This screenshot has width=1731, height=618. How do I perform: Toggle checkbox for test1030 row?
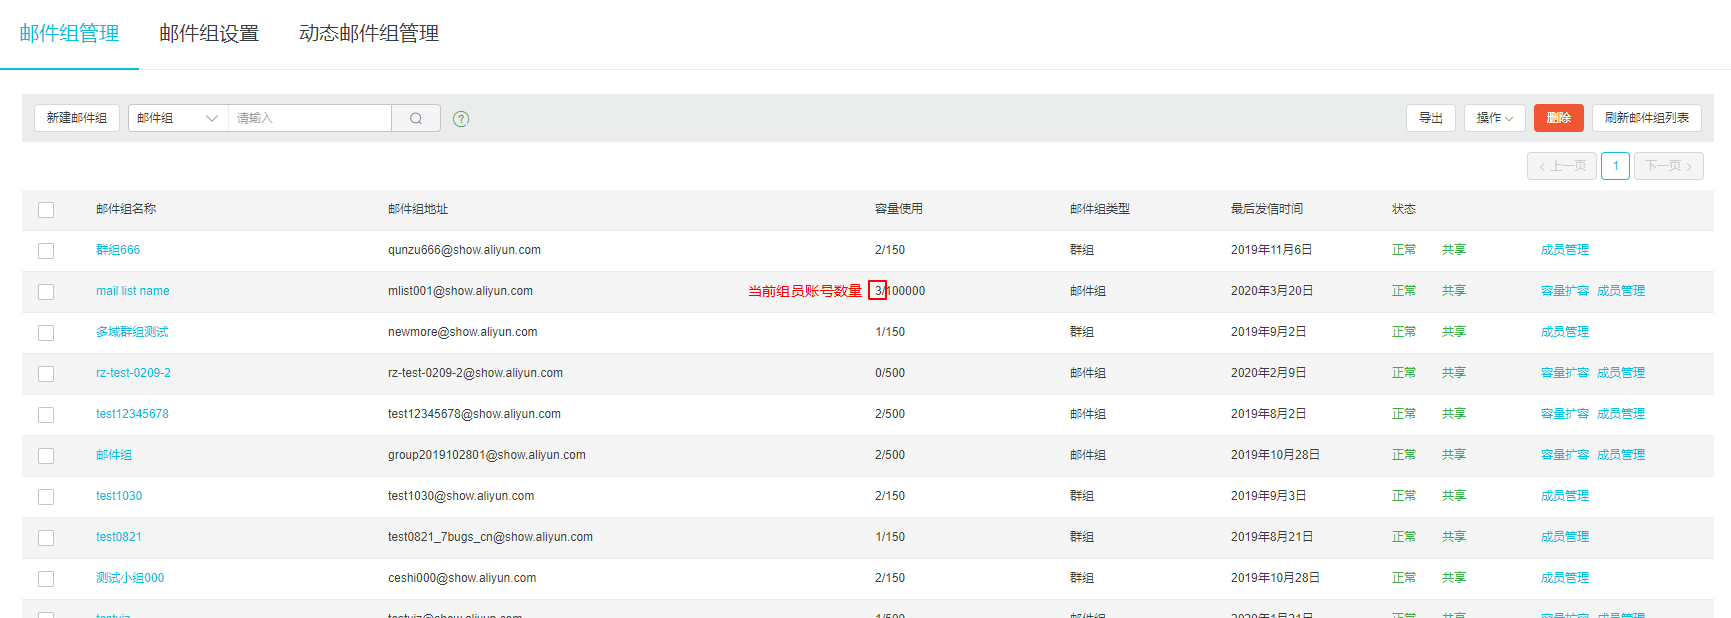[46, 497]
